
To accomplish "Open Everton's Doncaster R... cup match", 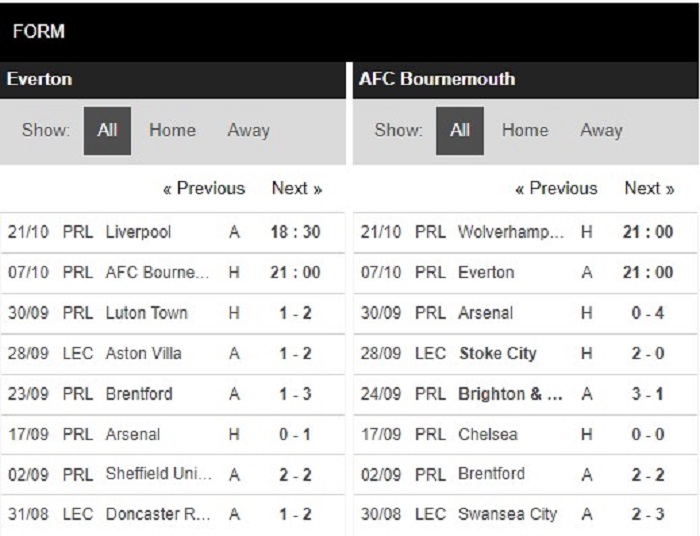I will pyautogui.click(x=172, y=515).
